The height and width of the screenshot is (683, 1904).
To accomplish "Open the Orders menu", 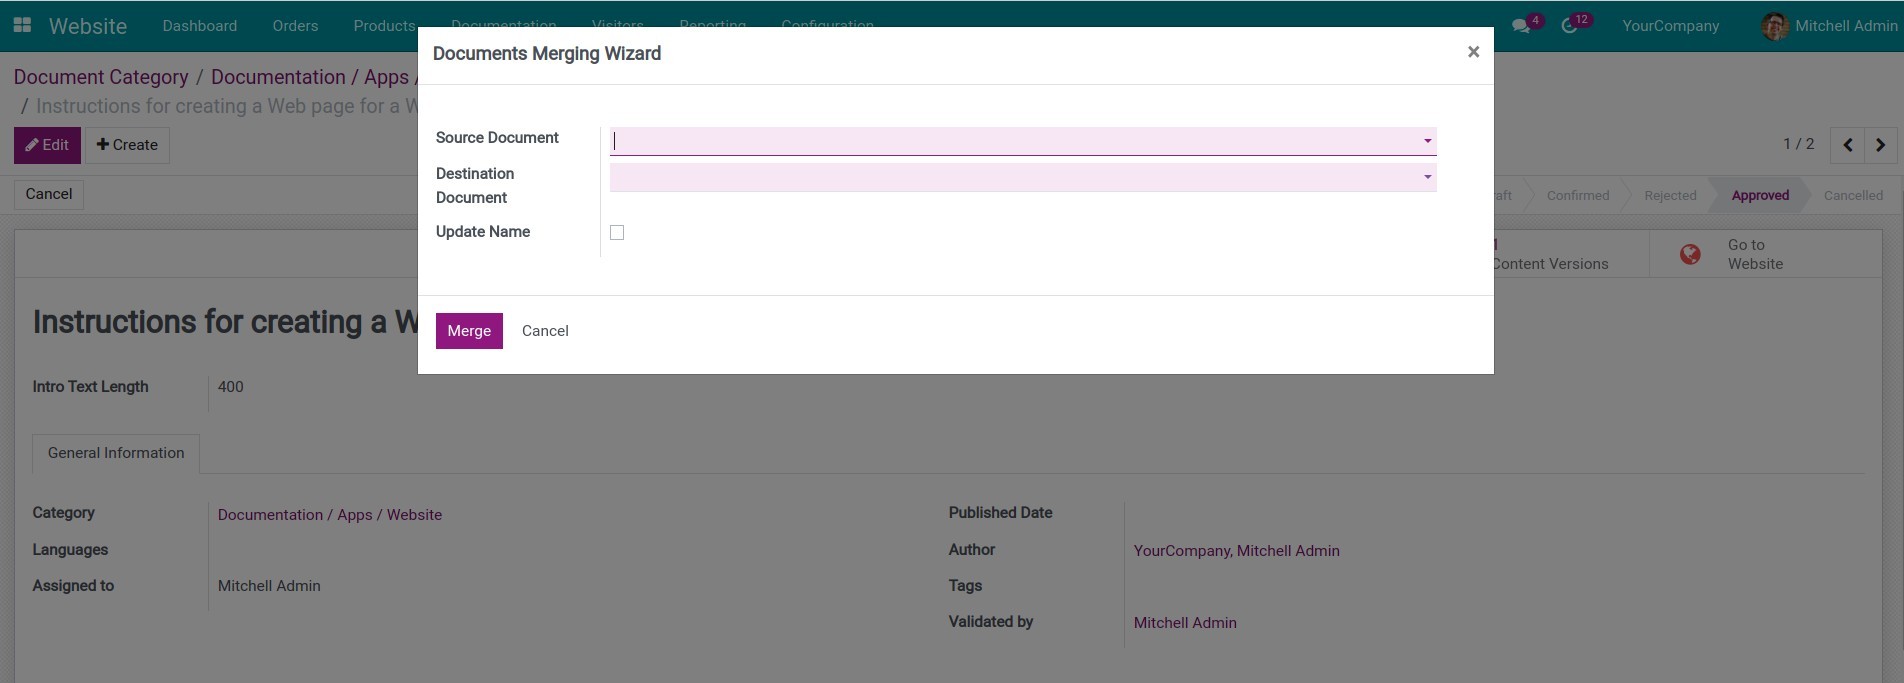I will point(295,26).
